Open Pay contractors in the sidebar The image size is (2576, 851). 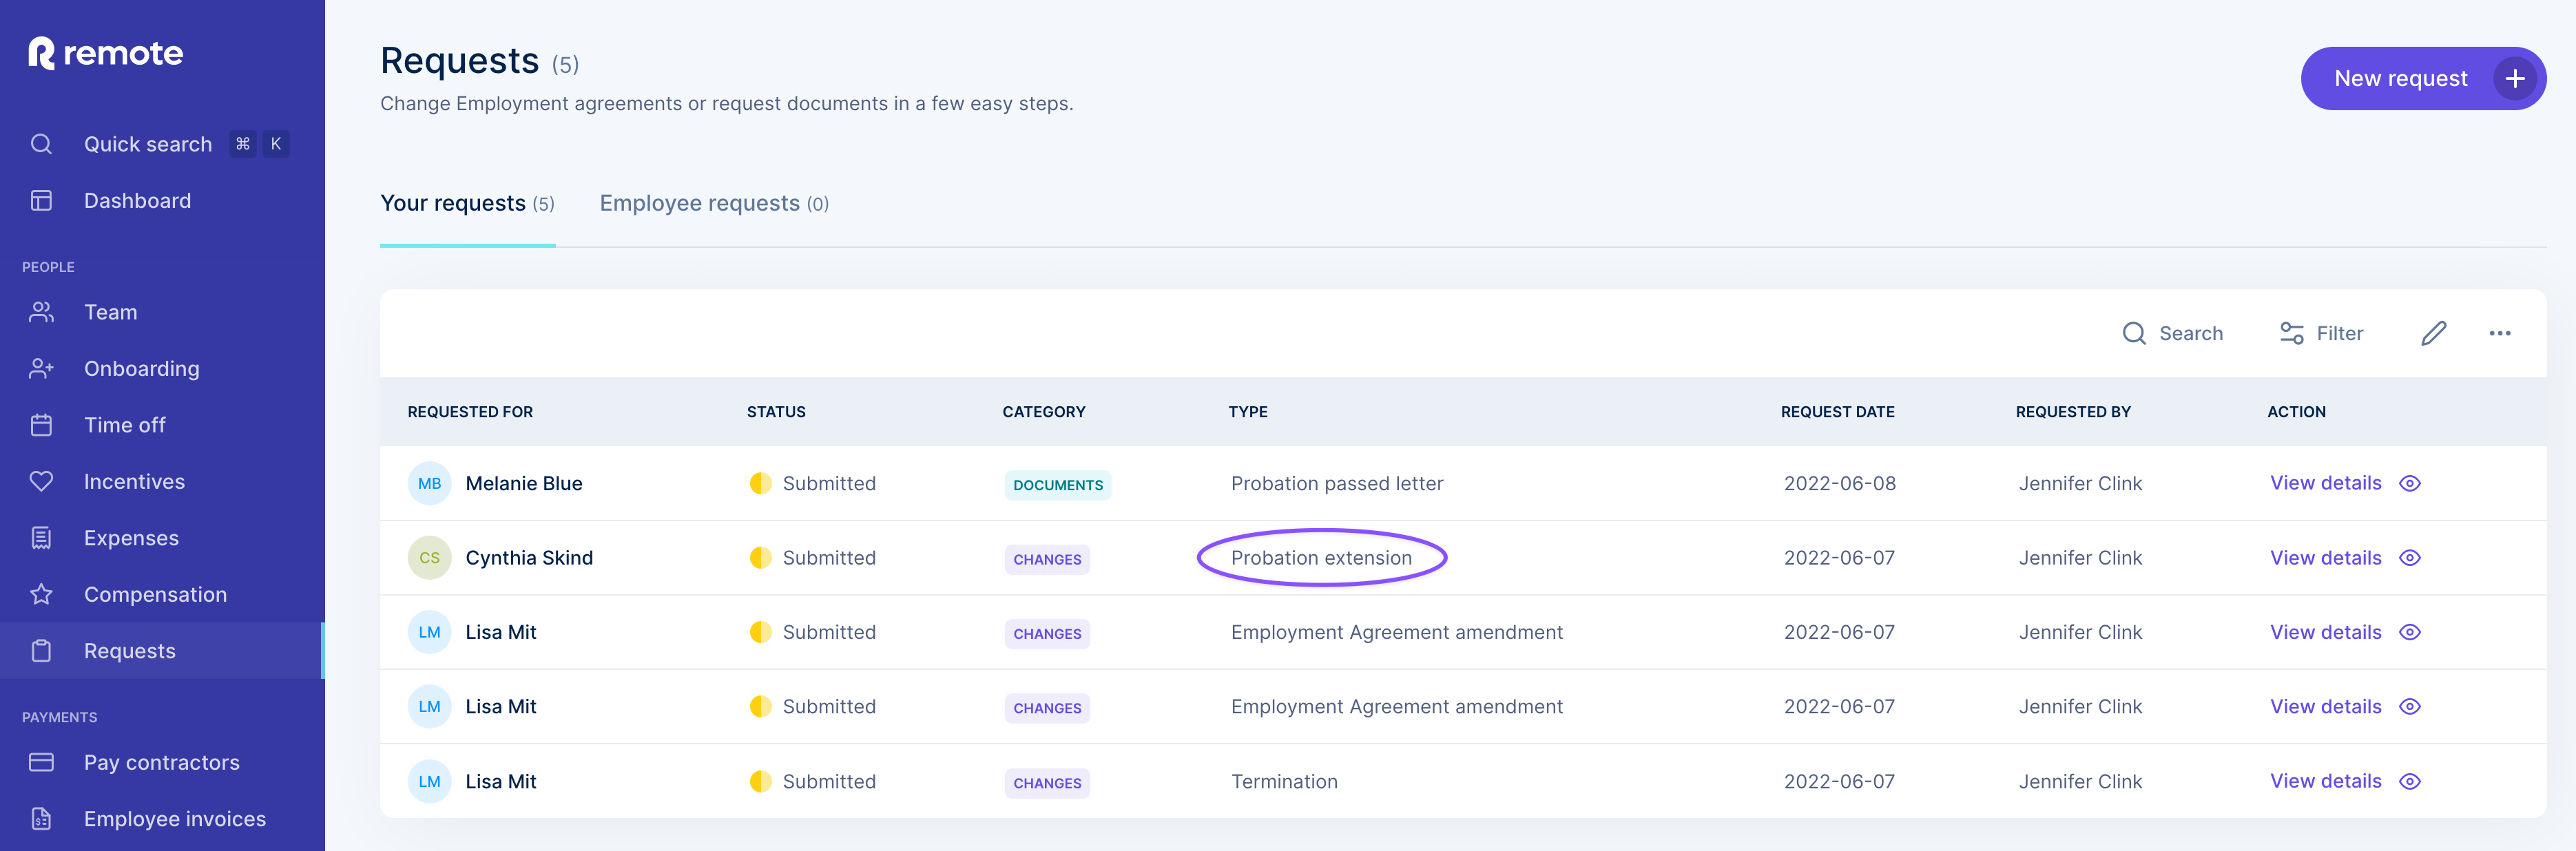[x=162, y=763]
